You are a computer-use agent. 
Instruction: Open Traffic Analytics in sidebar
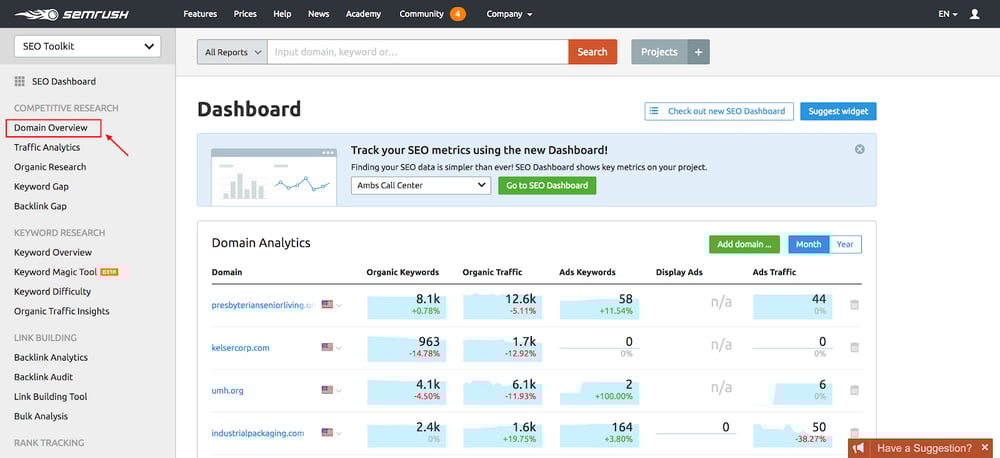point(47,147)
